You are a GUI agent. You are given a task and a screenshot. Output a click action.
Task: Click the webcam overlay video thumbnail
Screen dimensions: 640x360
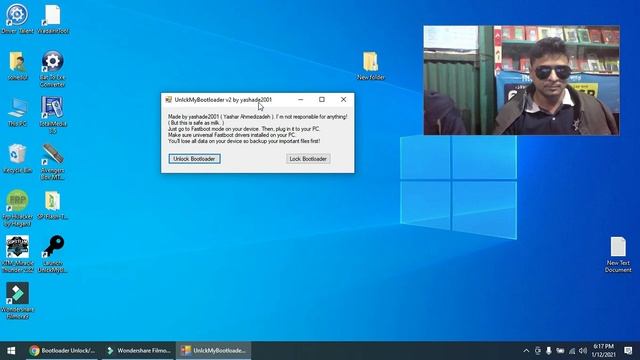coord(521,80)
